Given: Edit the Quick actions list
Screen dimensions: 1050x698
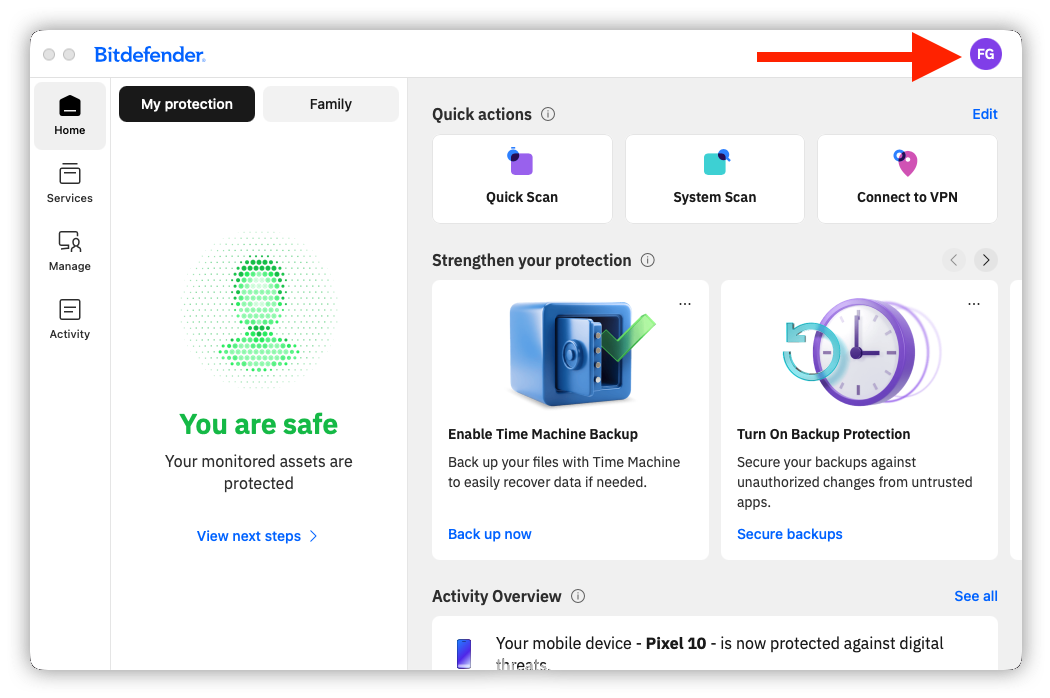Looking at the screenshot, I should 984,114.
